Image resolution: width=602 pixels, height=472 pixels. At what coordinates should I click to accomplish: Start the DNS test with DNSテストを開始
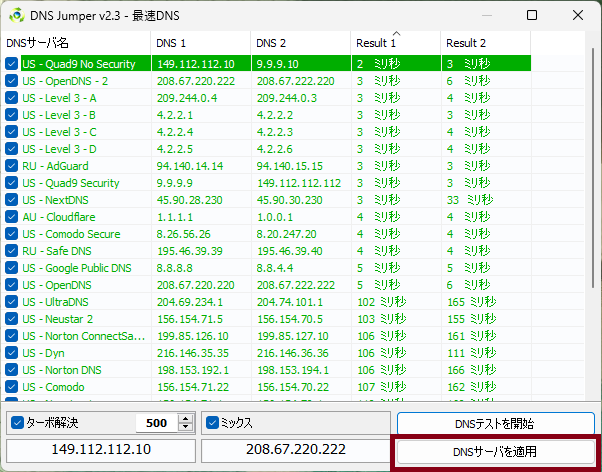496,423
